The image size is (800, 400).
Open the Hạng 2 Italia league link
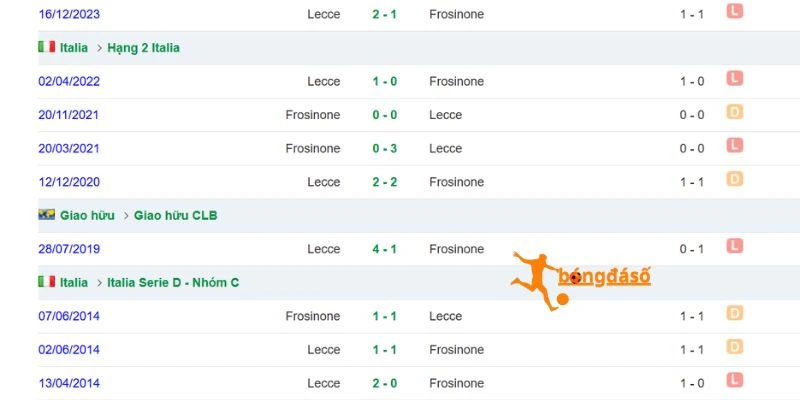143,48
